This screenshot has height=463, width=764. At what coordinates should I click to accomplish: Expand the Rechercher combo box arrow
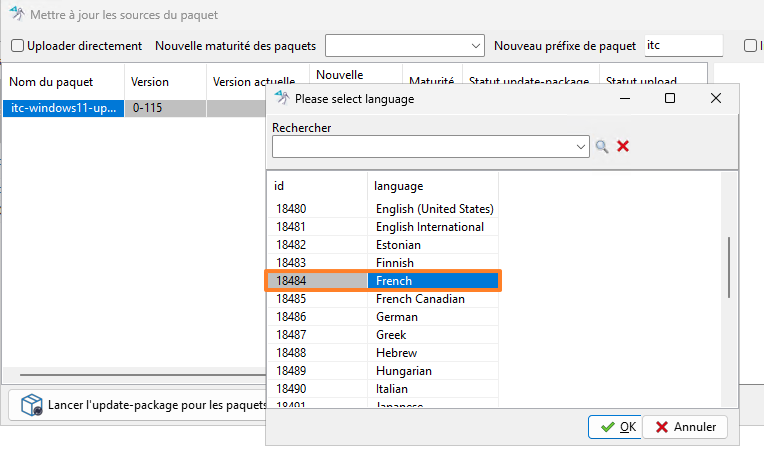[581, 146]
